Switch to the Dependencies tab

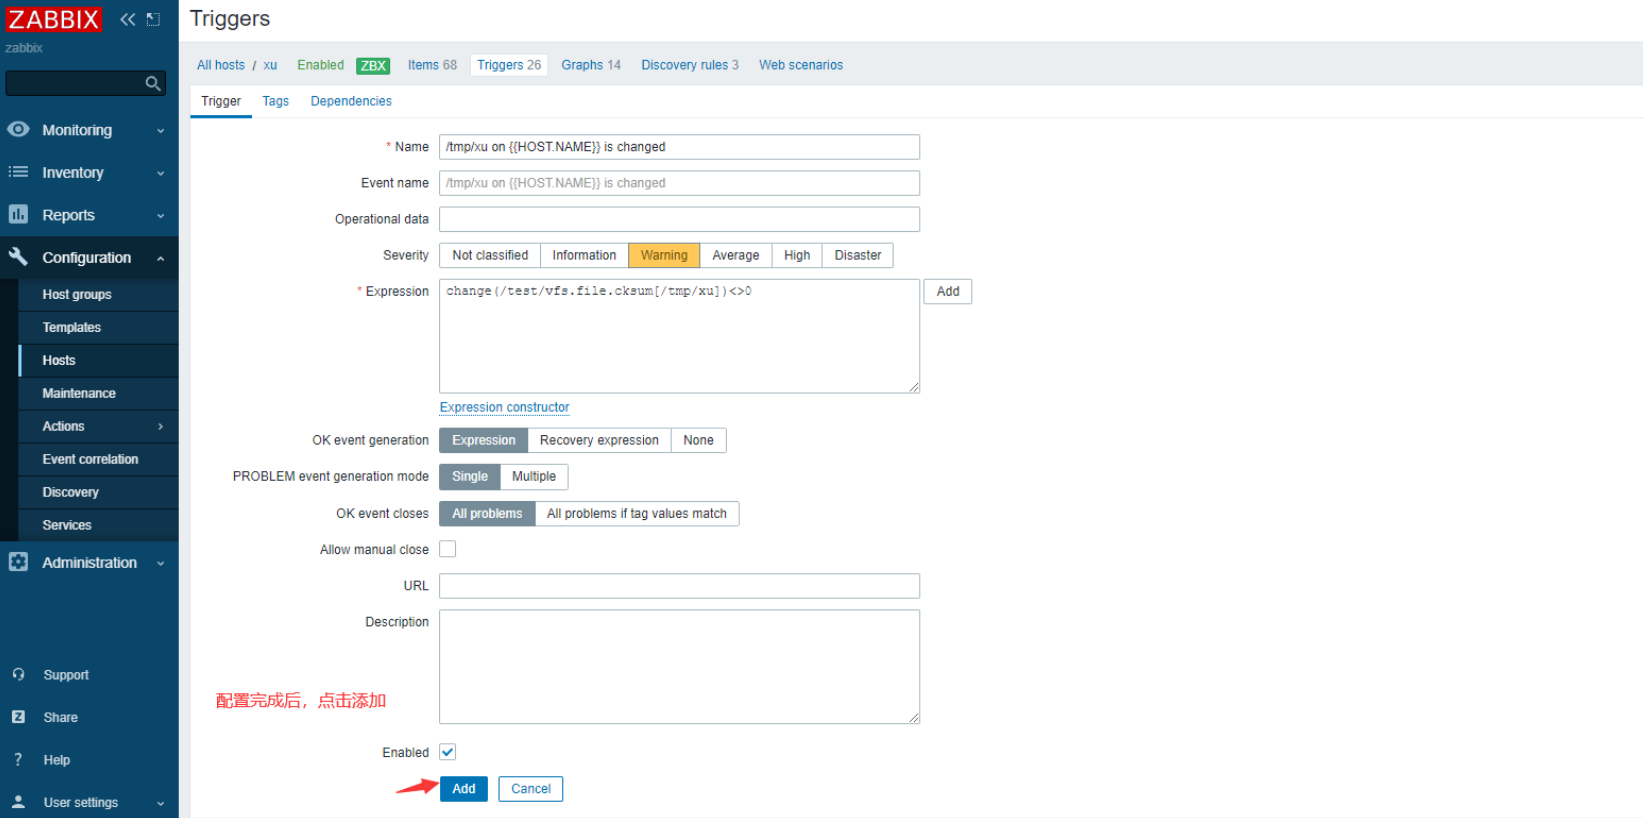(x=351, y=101)
